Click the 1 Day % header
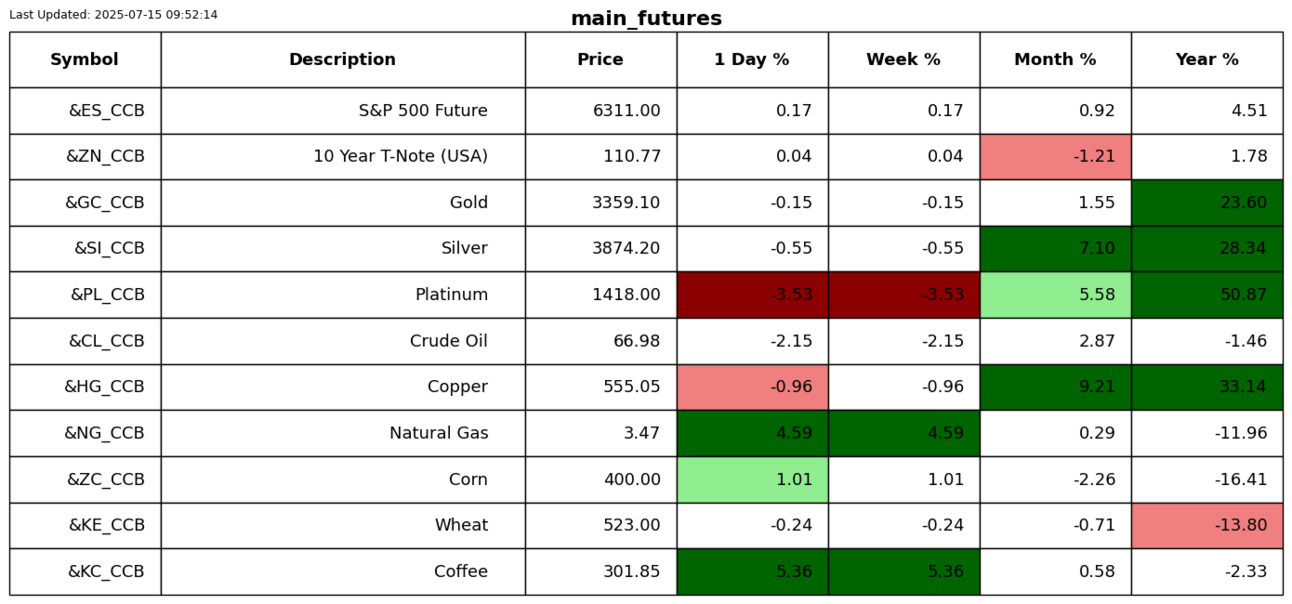This screenshot has height=604, width=1292. pyautogui.click(x=752, y=60)
